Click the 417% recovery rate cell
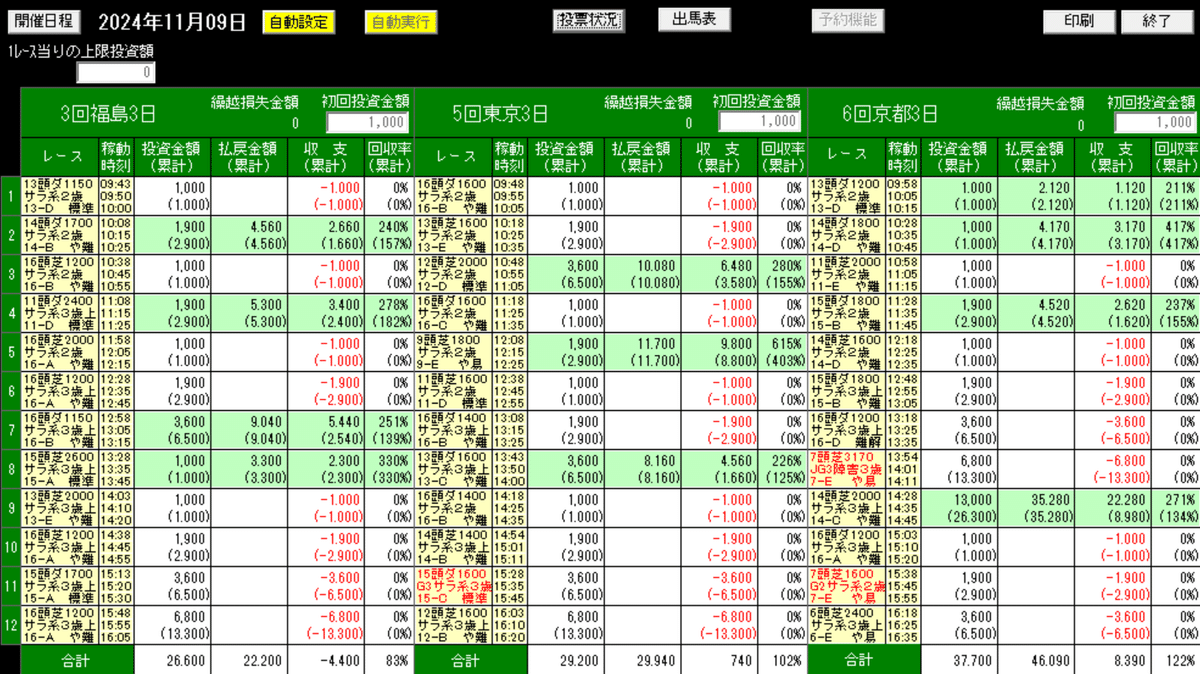The height and width of the screenshot is (674, 1200). (1176, 234)
